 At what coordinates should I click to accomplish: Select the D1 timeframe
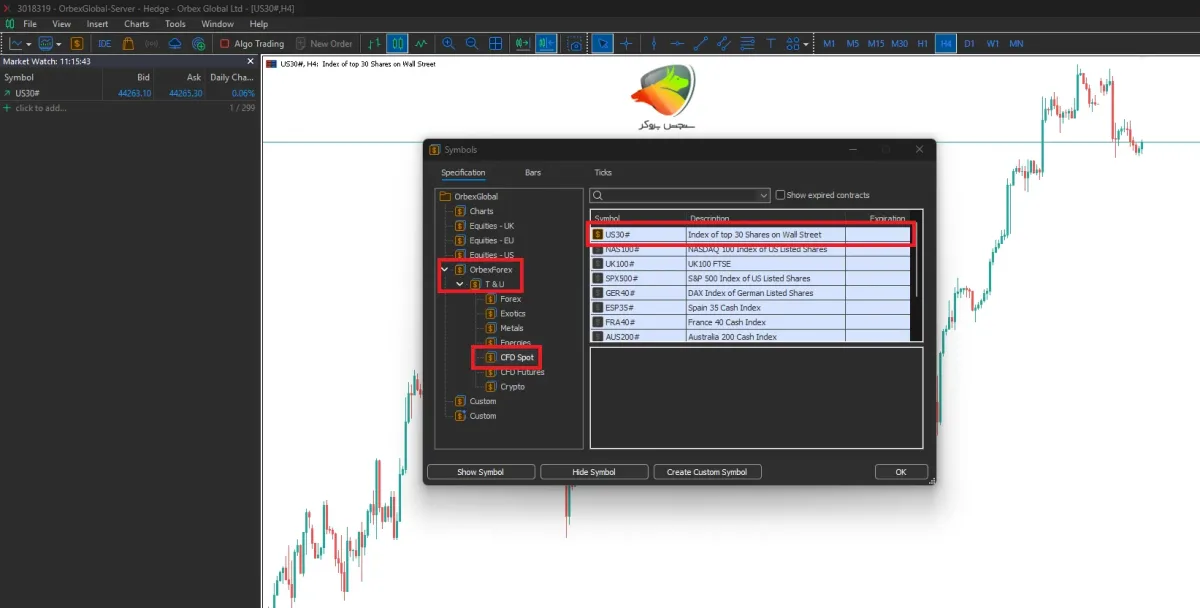click(969, 44)
